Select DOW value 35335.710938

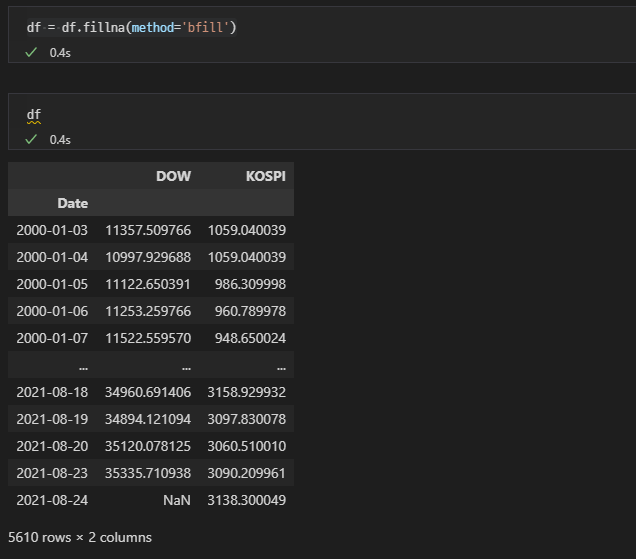click(x=148, y=473)
